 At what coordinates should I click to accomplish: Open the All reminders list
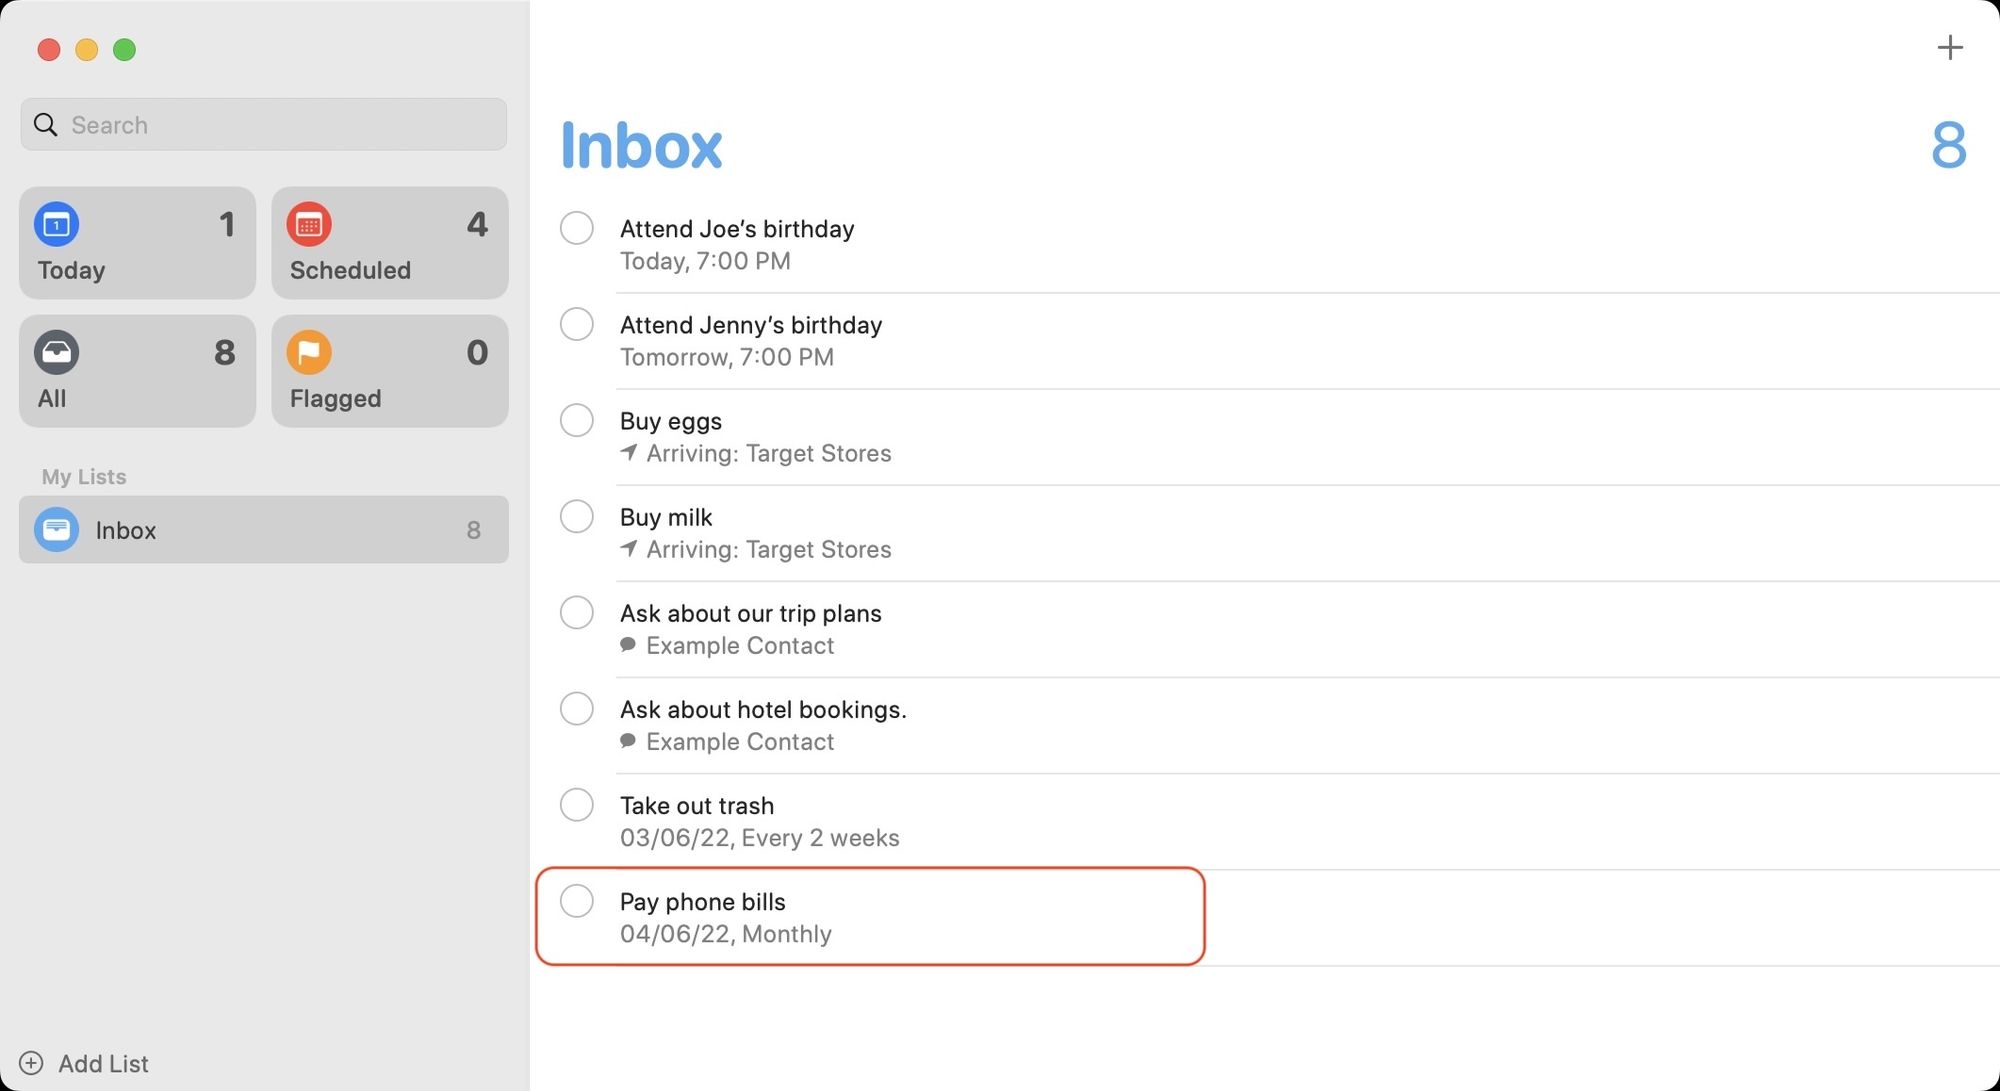[x=137, y=370]
